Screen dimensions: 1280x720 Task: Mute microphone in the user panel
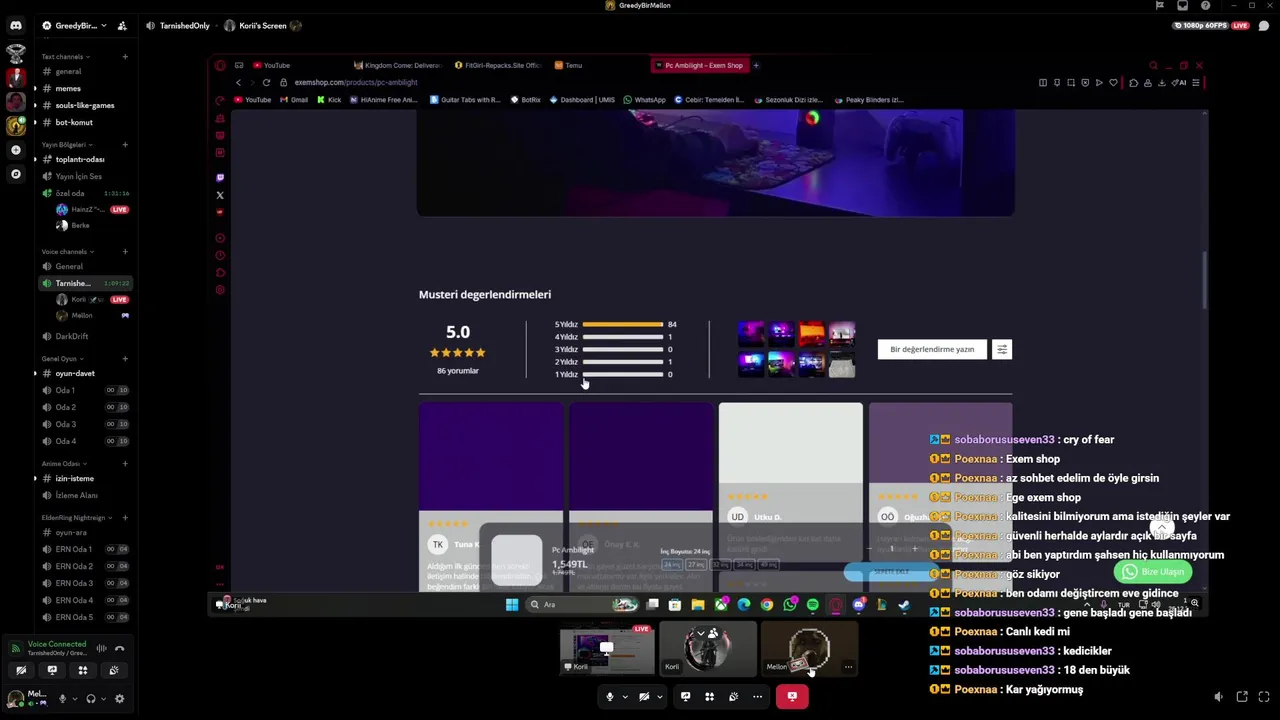[62, 699]
